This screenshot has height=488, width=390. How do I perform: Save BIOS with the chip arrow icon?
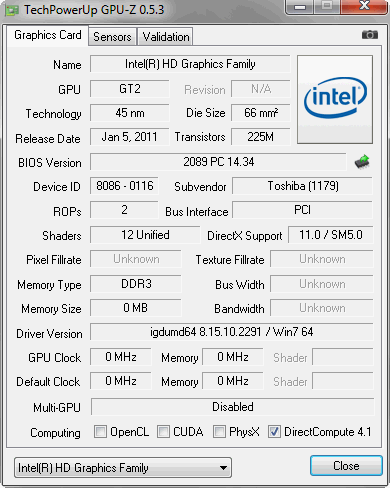(x=362, y=162)
